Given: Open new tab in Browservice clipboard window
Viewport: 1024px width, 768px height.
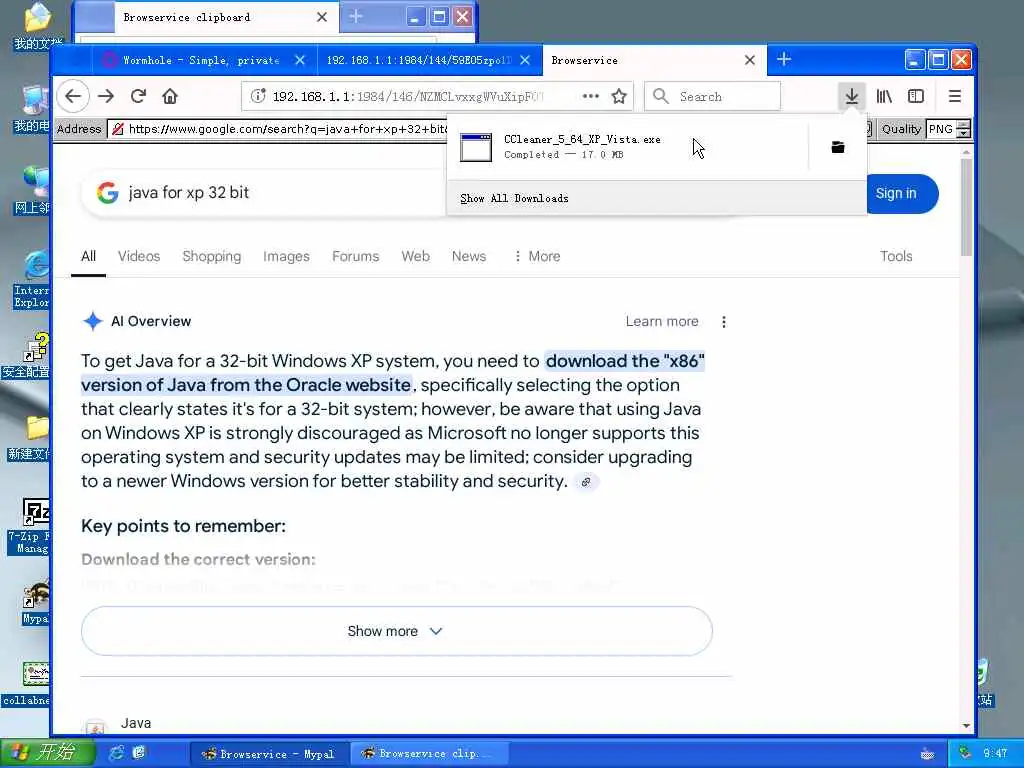Looking at the screenshot, I should [x=356, y=16].
